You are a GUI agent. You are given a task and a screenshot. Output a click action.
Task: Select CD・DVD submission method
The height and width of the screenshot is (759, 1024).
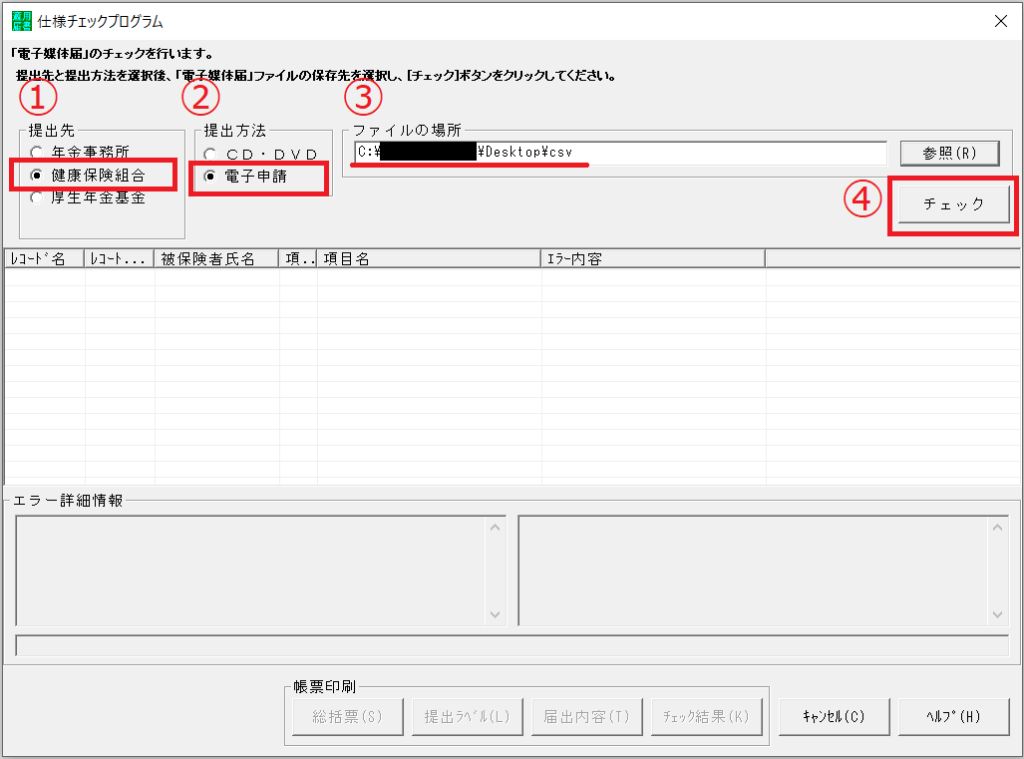pyautogui.click(x=210, y=154)
